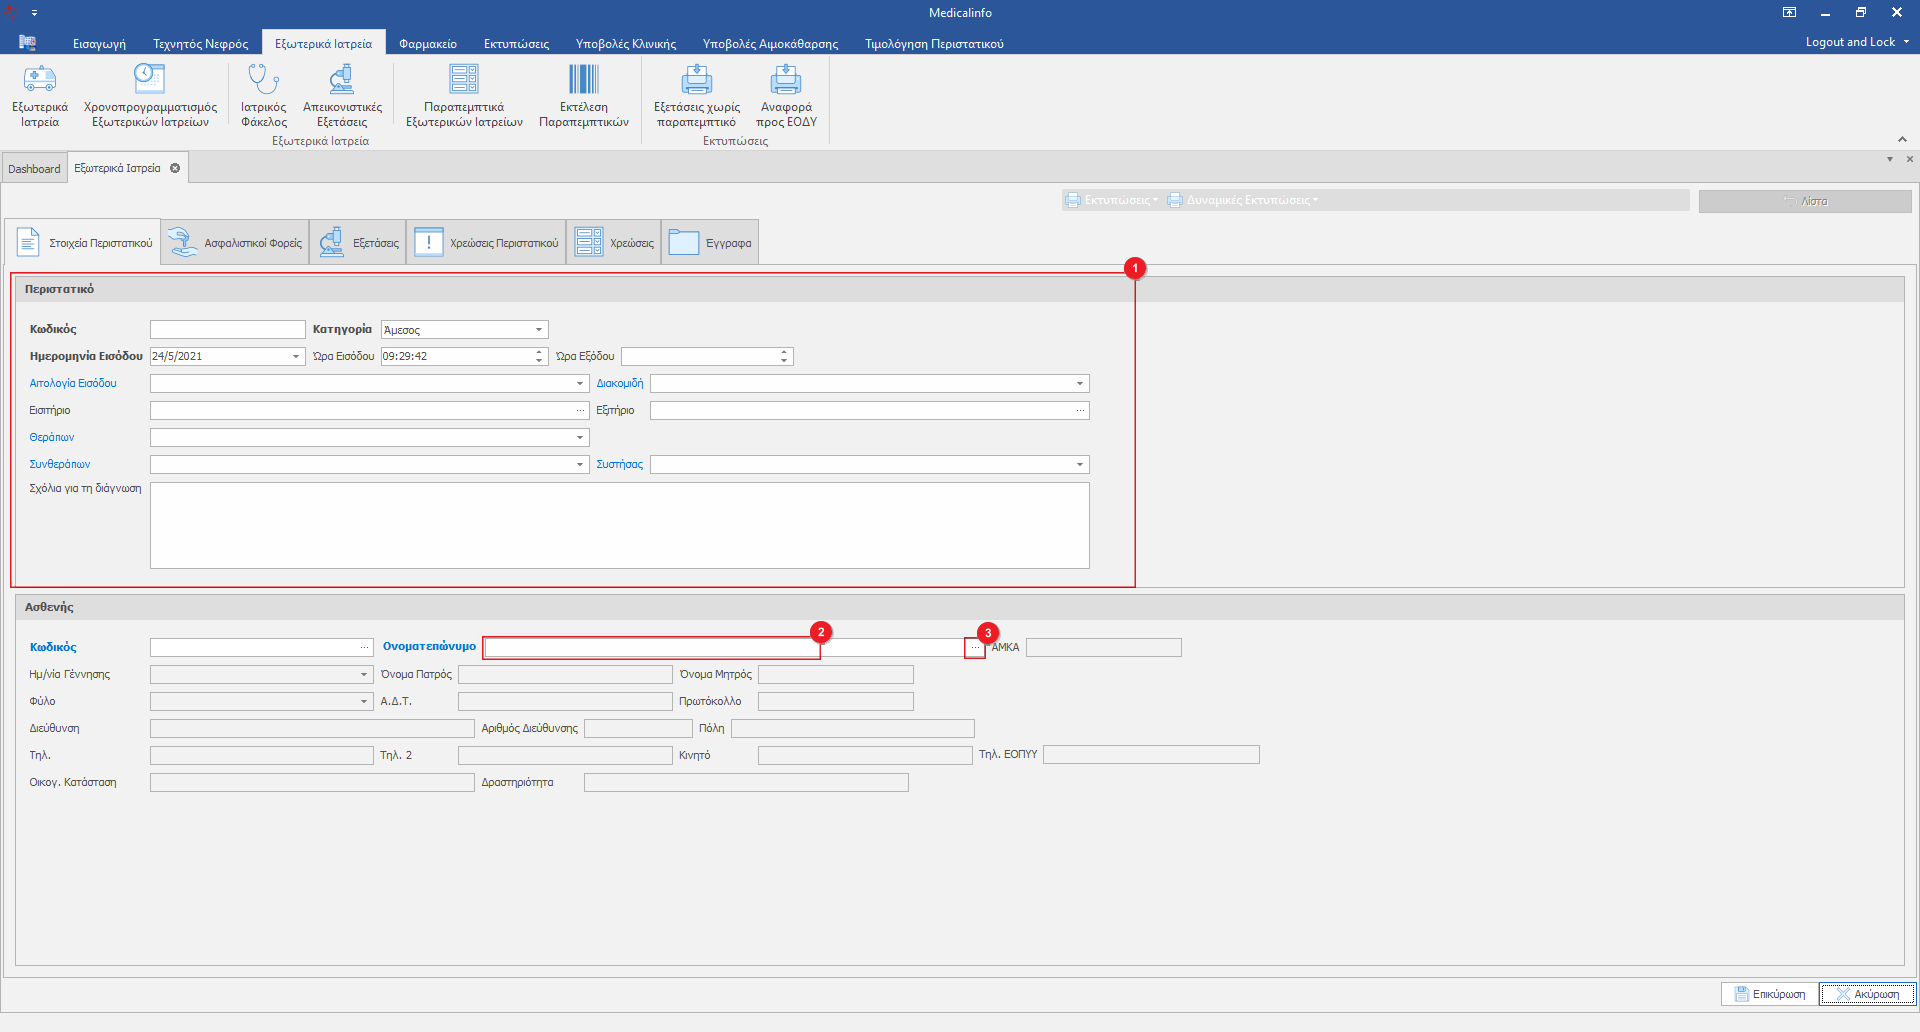1920x1032 pixels.
Task: Click the Επικύρωση button
Action: [1769, 994]
